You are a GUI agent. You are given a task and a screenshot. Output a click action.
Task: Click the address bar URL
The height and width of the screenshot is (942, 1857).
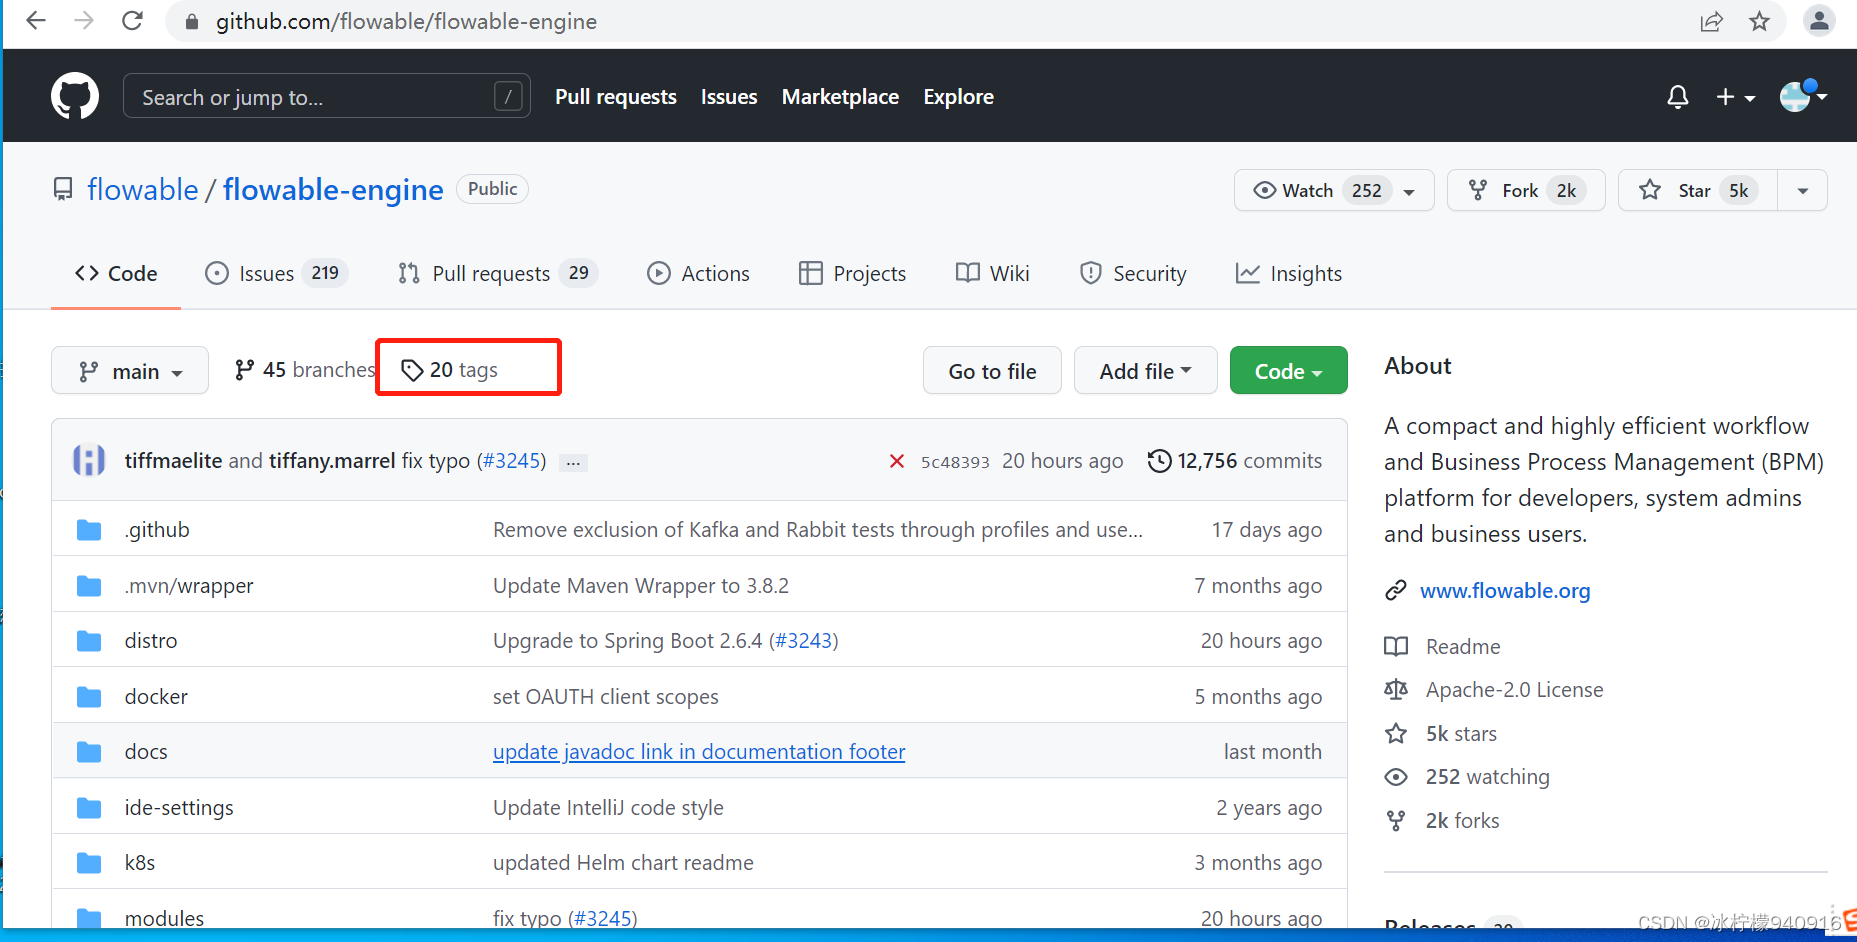tap(406, 21)
